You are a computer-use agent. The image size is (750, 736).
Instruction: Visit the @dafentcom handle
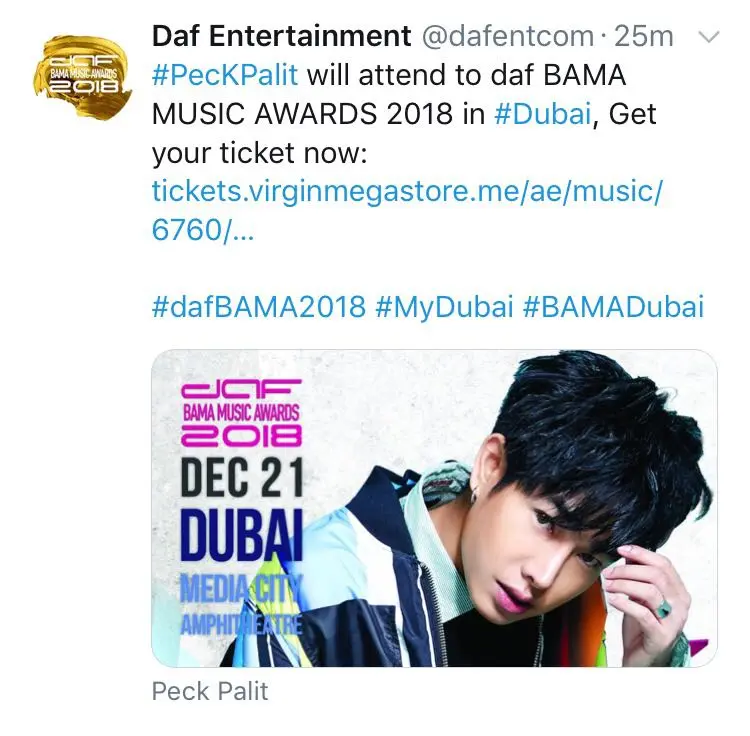(x=507, y=36)
